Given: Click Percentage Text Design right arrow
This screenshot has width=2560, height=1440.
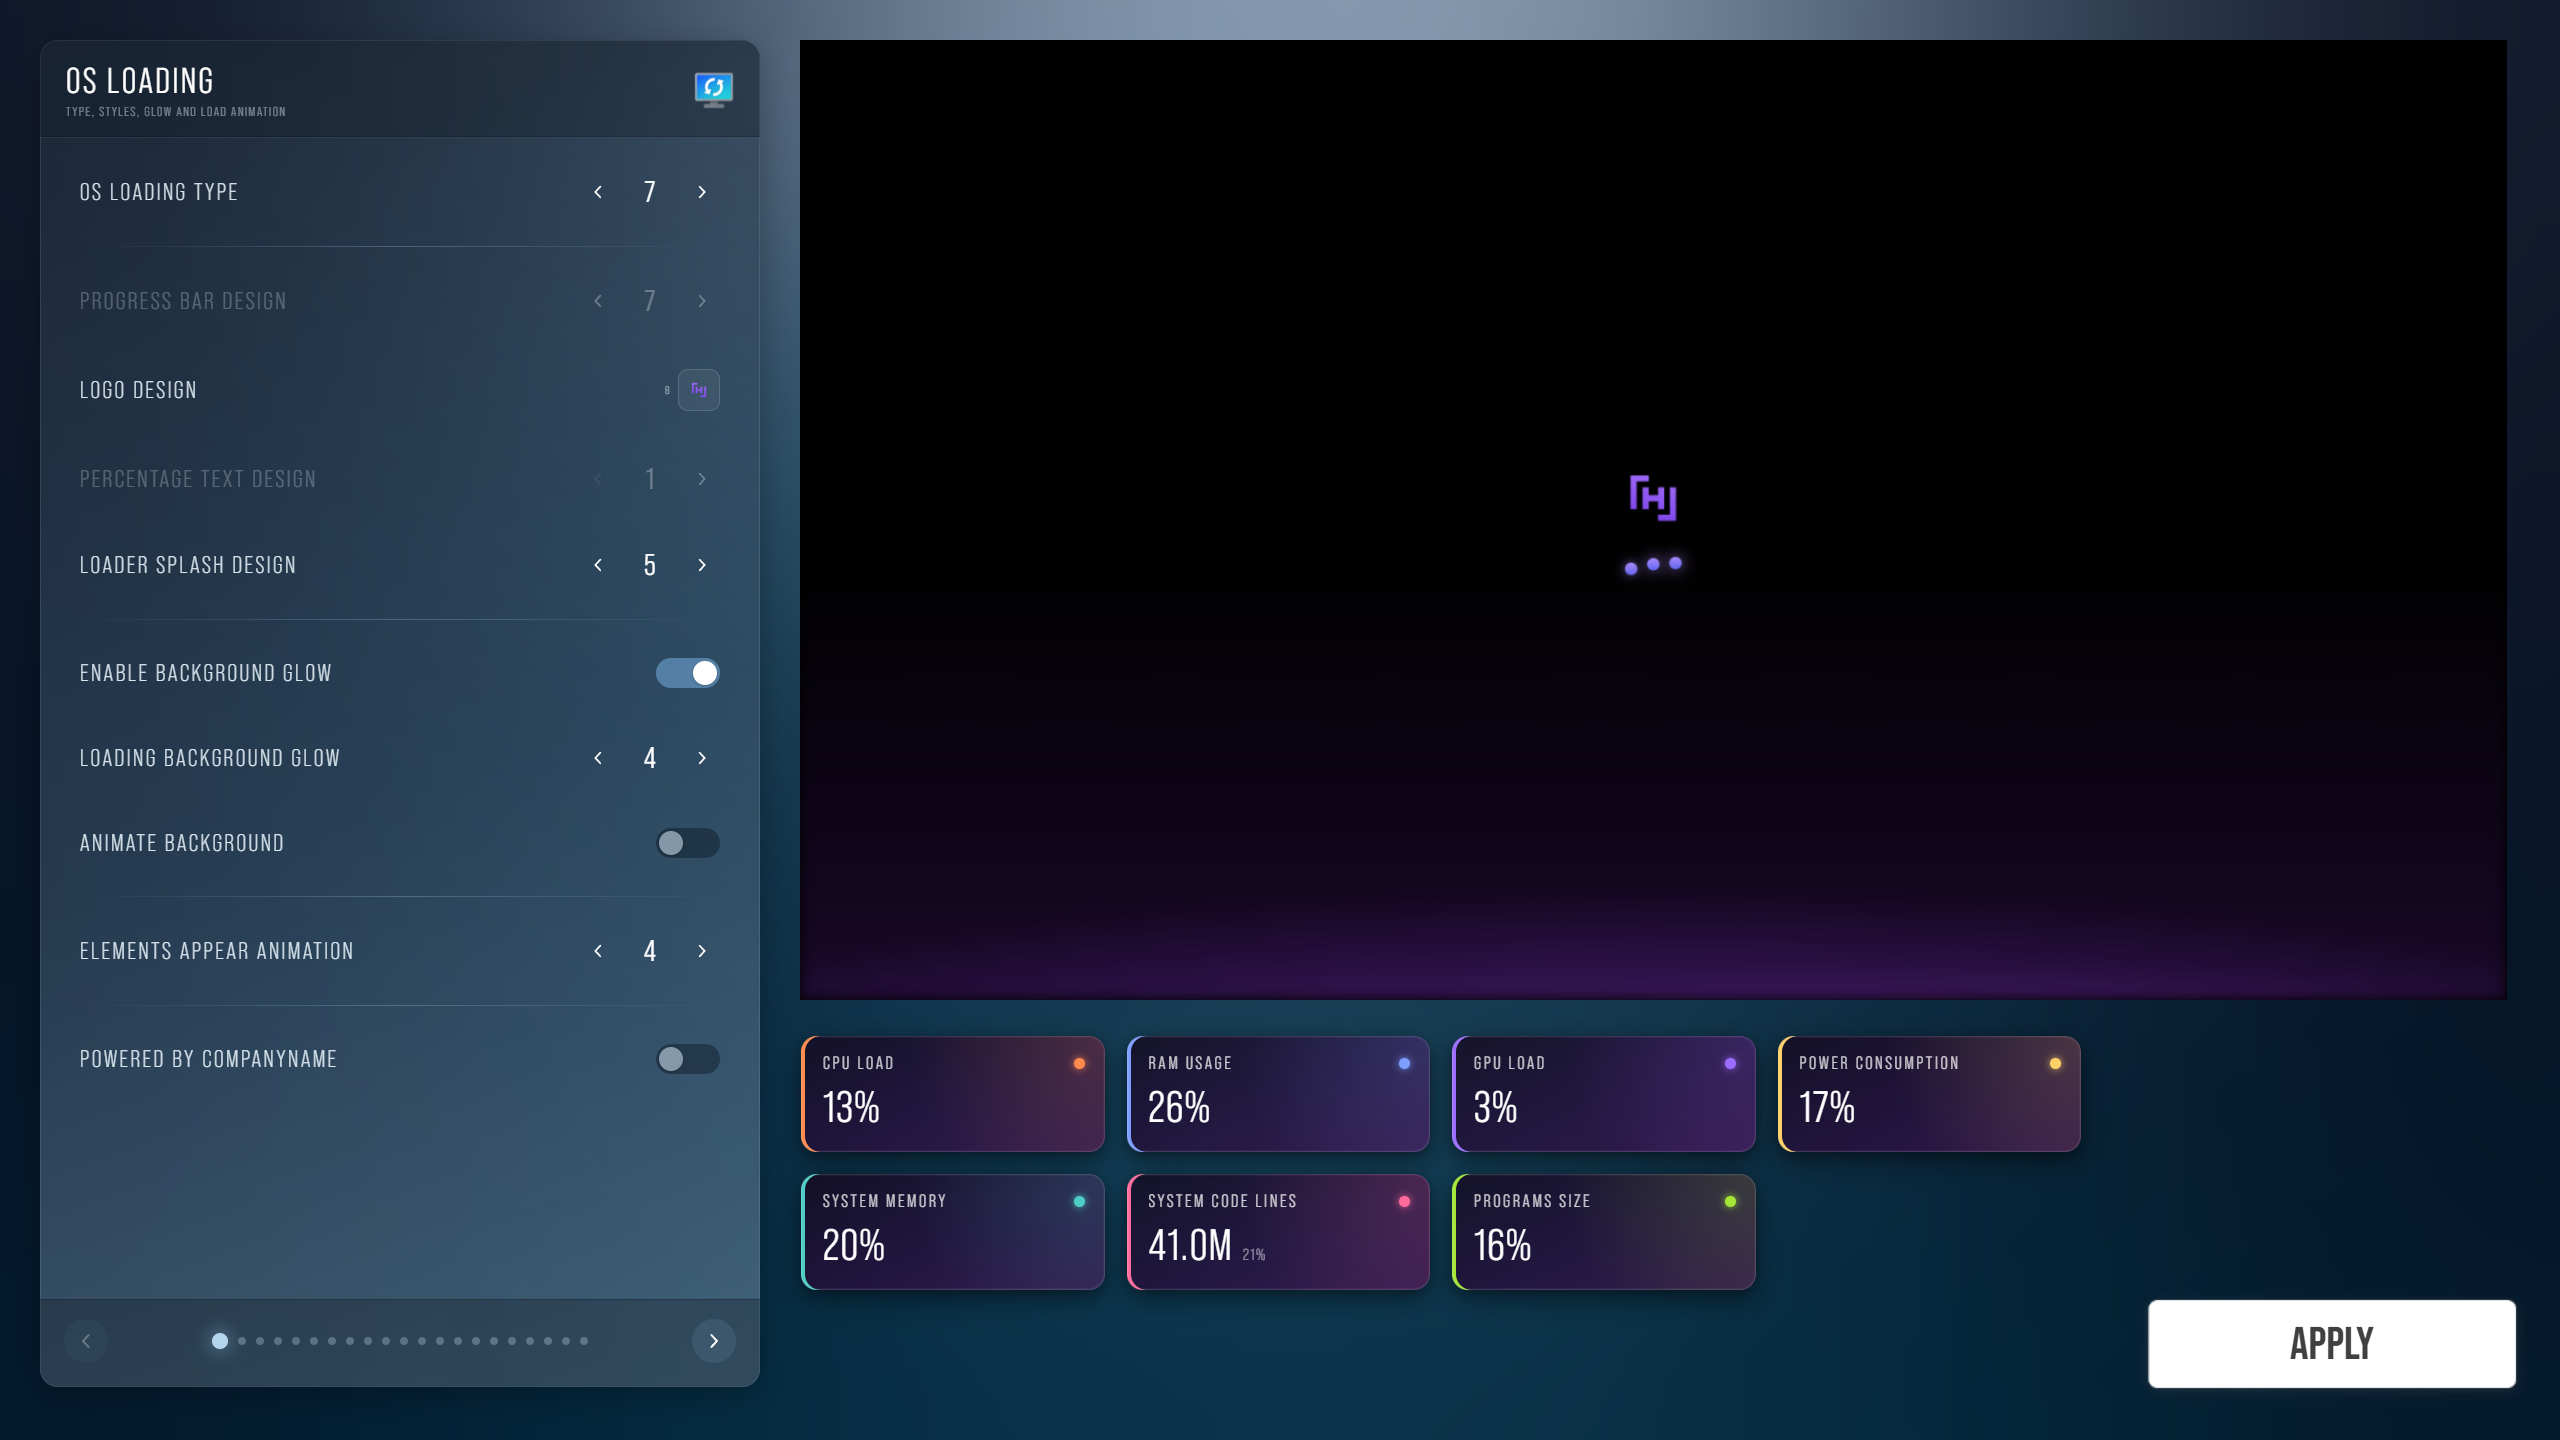Looking at the screenshot, I should (x=702, y=479).
